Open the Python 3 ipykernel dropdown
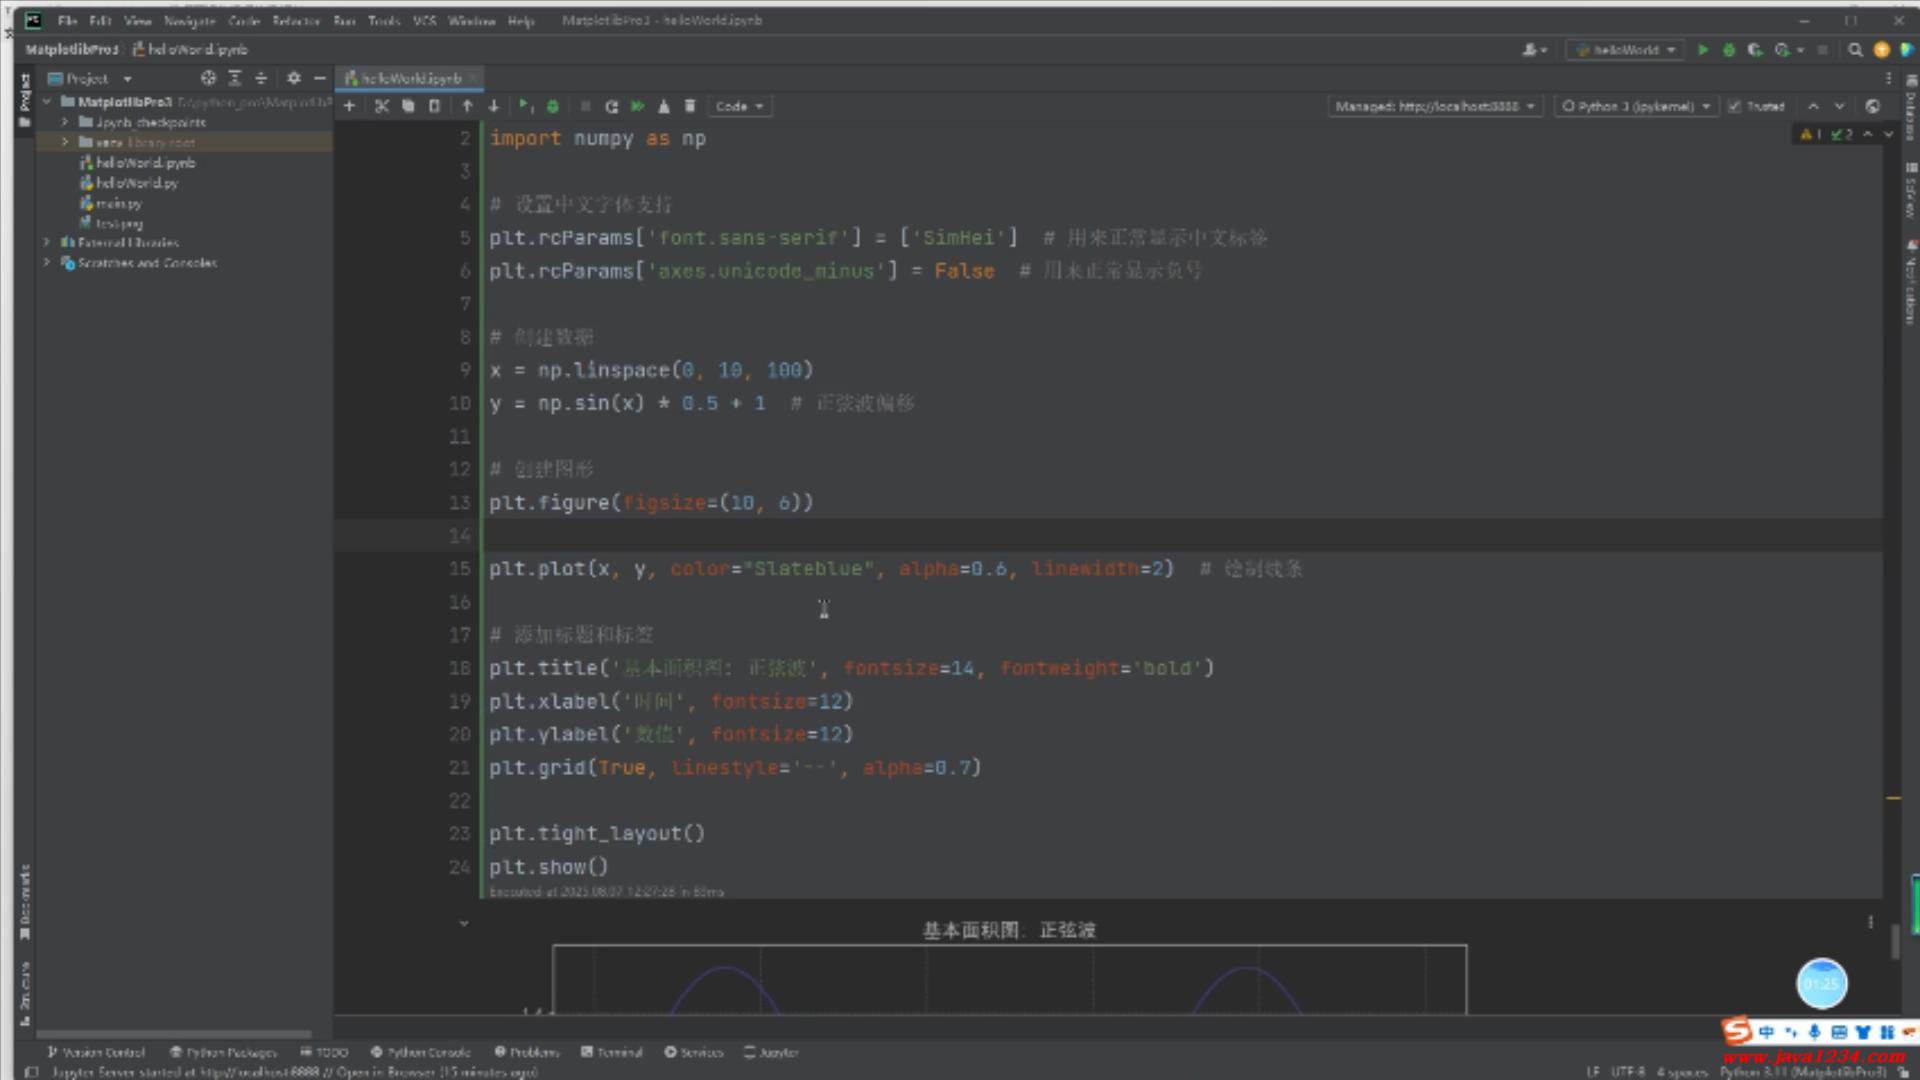This screenshot has height=1080, width=1920. pyautogui.click(x=1636, y=106)
